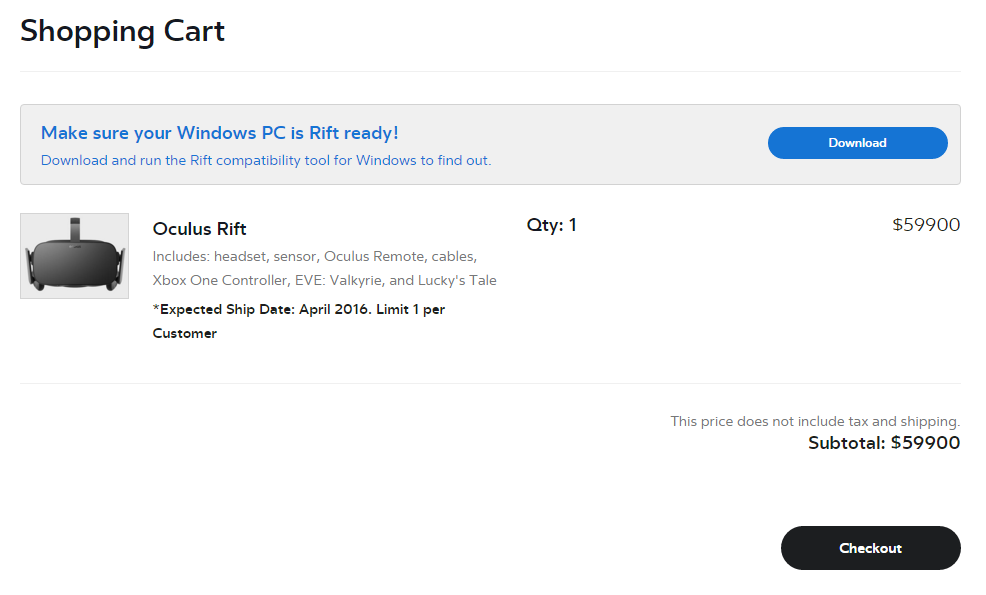Click the 'This price does not include tax and shipping.' note

(x=815, y=421)
